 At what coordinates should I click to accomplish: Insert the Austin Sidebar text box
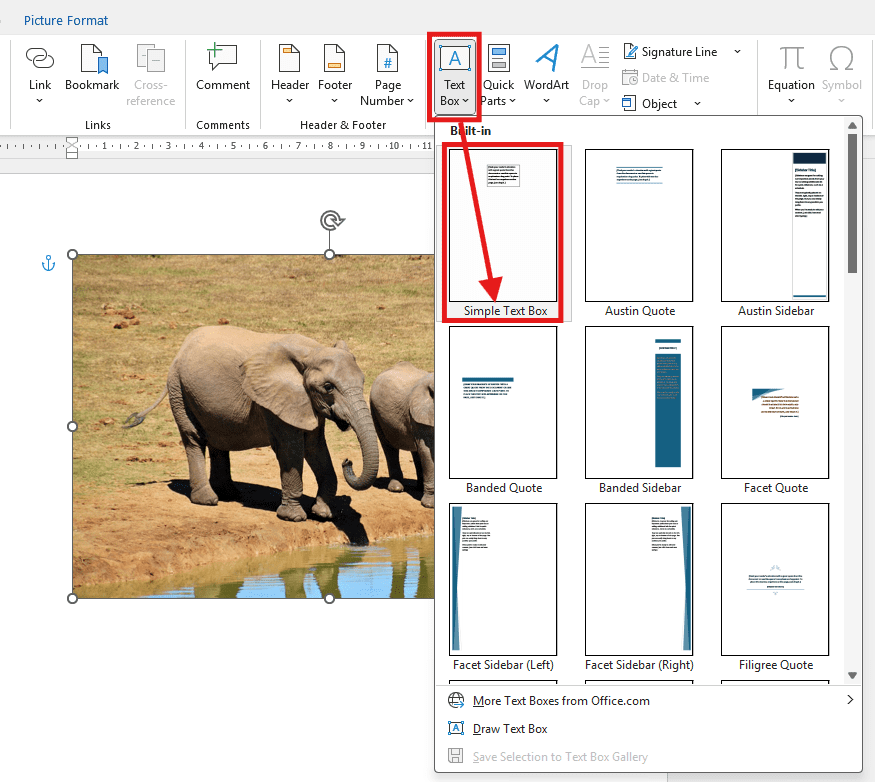[x=775, y=225]
